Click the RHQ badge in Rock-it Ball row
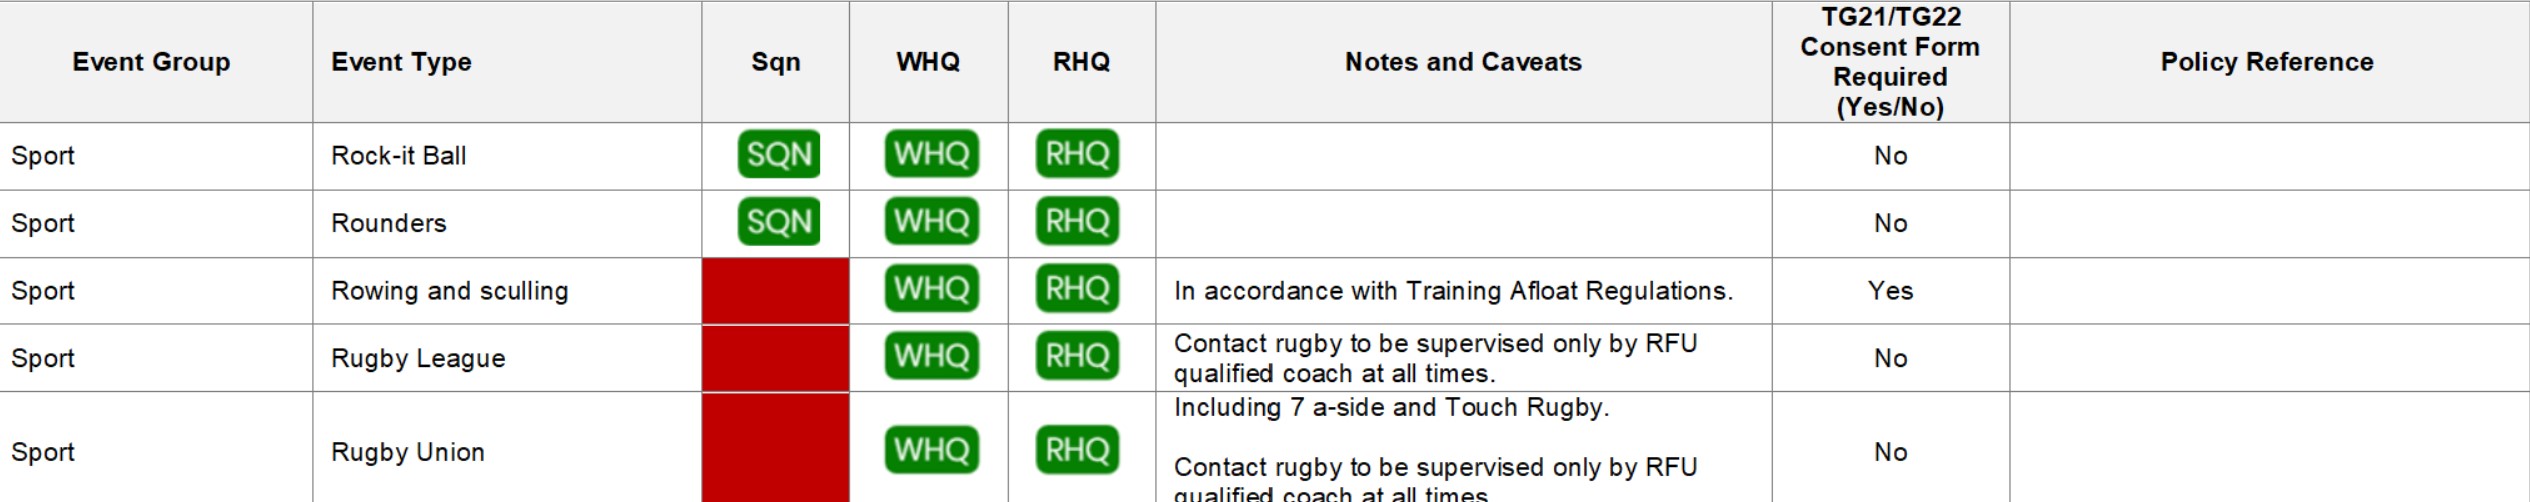 point(1077,154)
